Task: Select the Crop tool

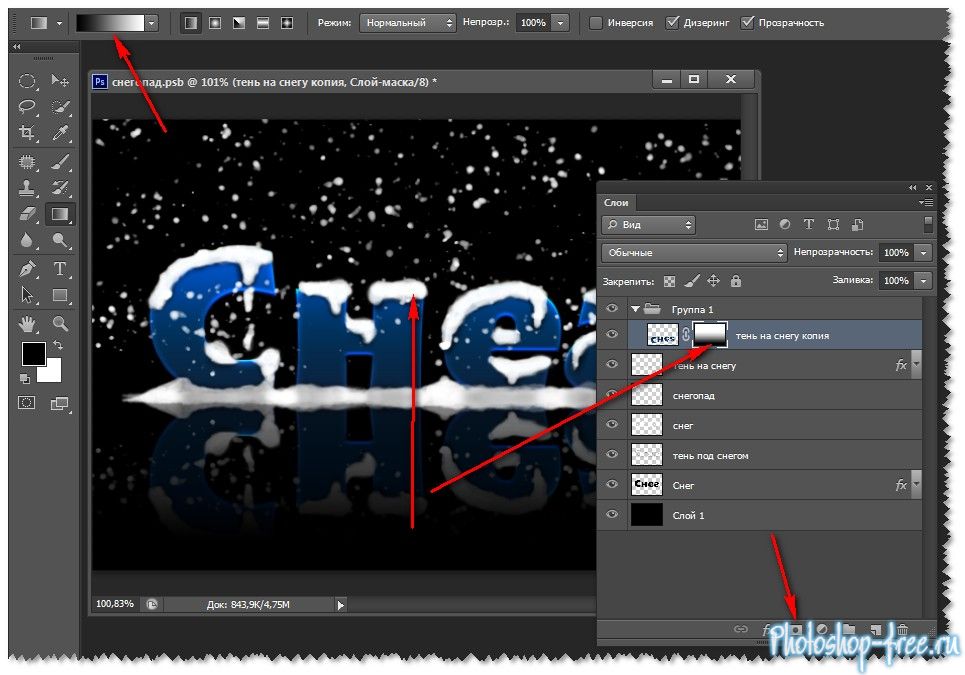Action: [x=28, y=132]
